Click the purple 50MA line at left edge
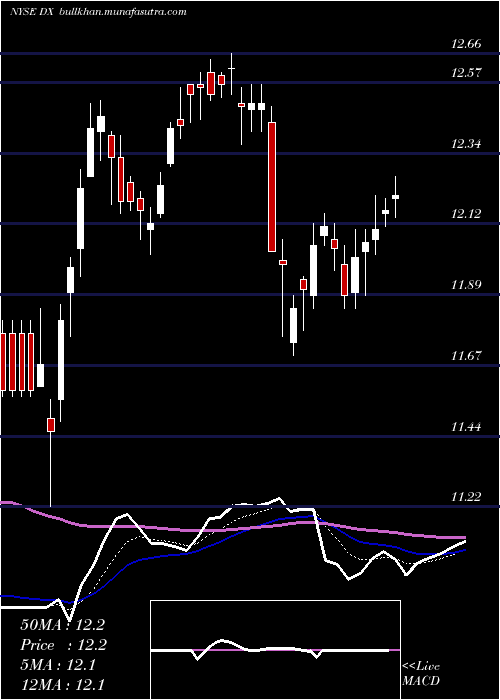Image resolution: width=500 pixels, height=700 pixels. pos(9,504)
